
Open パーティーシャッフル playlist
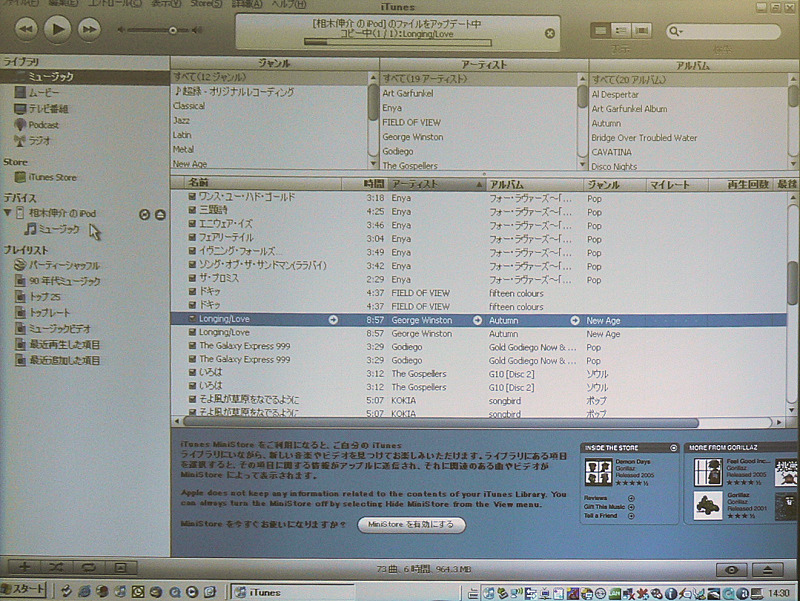64,265
